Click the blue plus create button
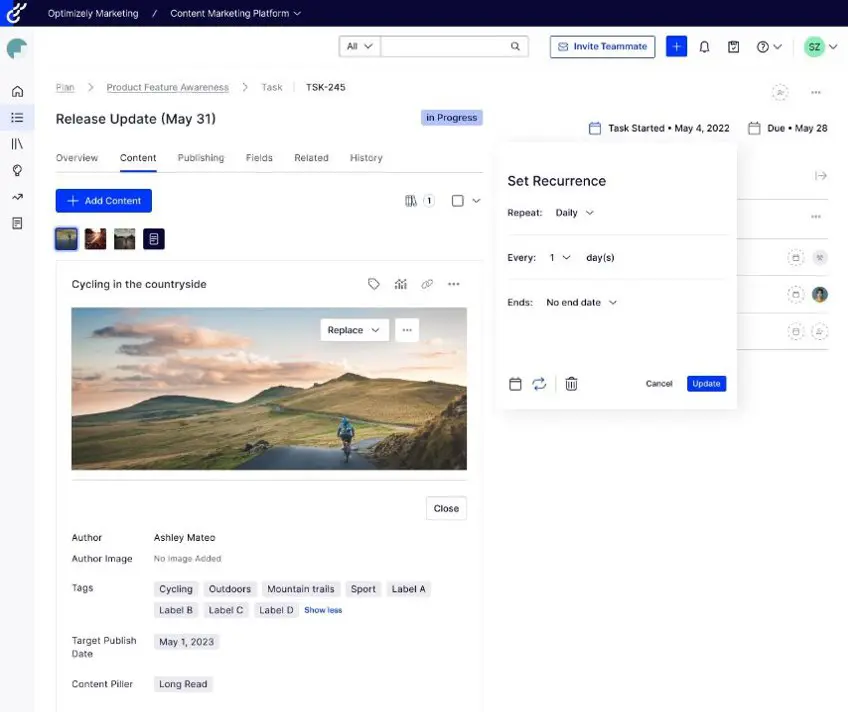The image size is (848, 712). [x=676, y=46]
